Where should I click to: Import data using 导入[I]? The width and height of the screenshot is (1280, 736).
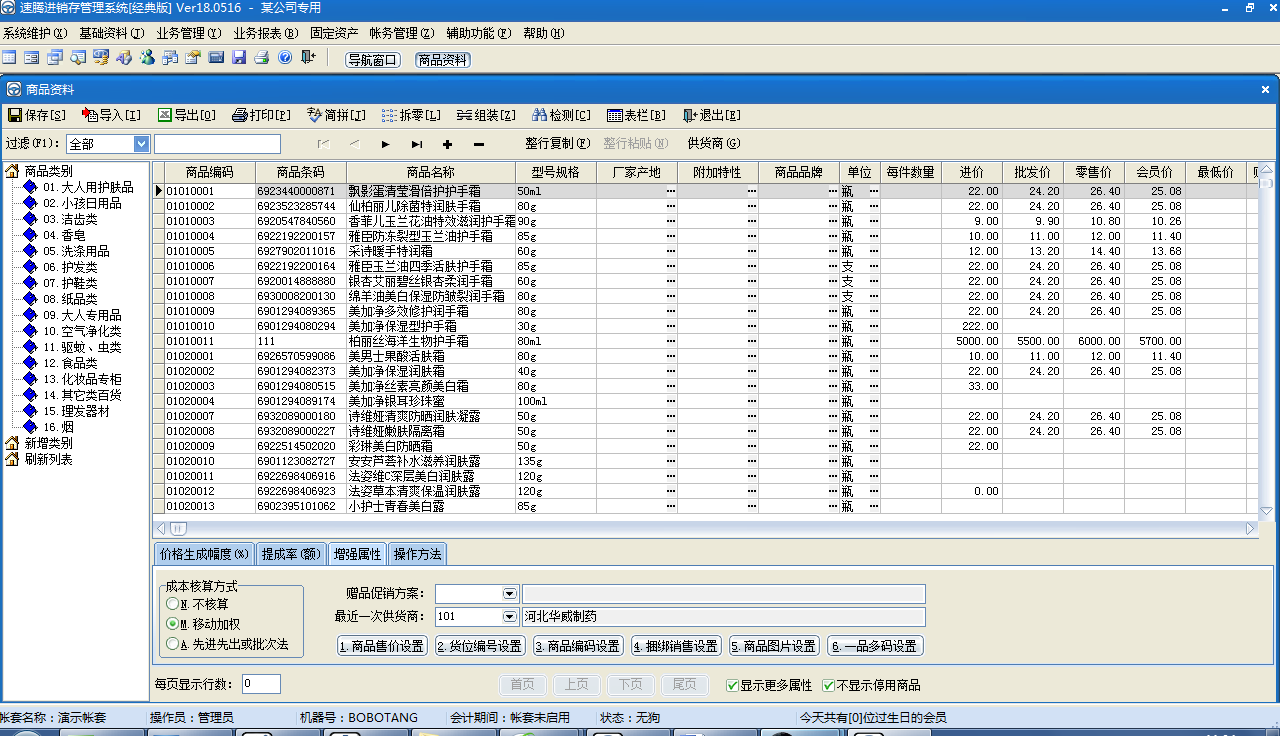[x=112, y=115]
